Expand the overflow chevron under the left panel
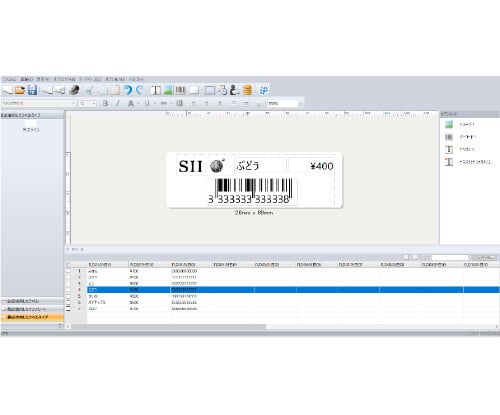This screenshot has height=415, width=500. (60, 326)
